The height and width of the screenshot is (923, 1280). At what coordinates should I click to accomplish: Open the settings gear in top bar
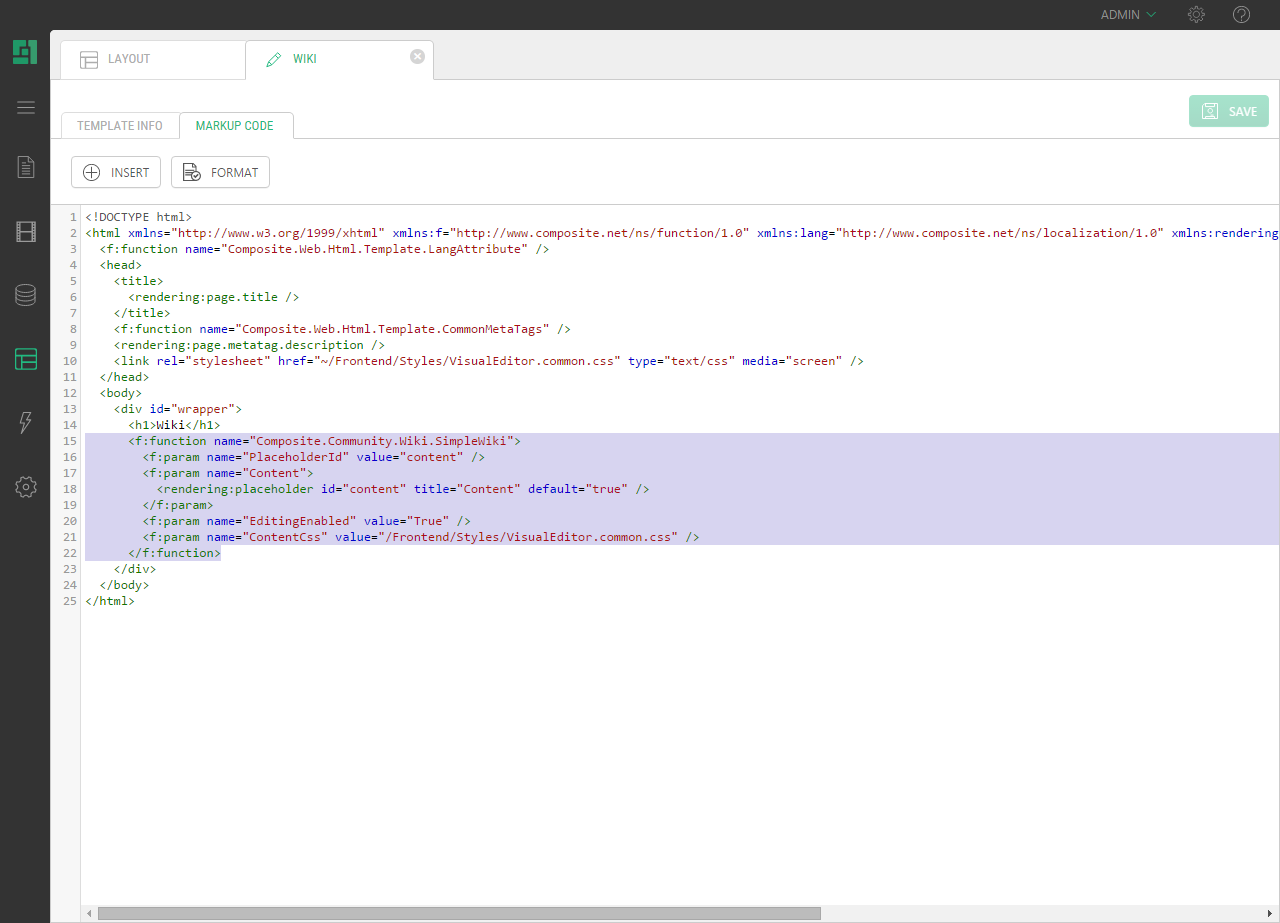(x=1196, y=15)
